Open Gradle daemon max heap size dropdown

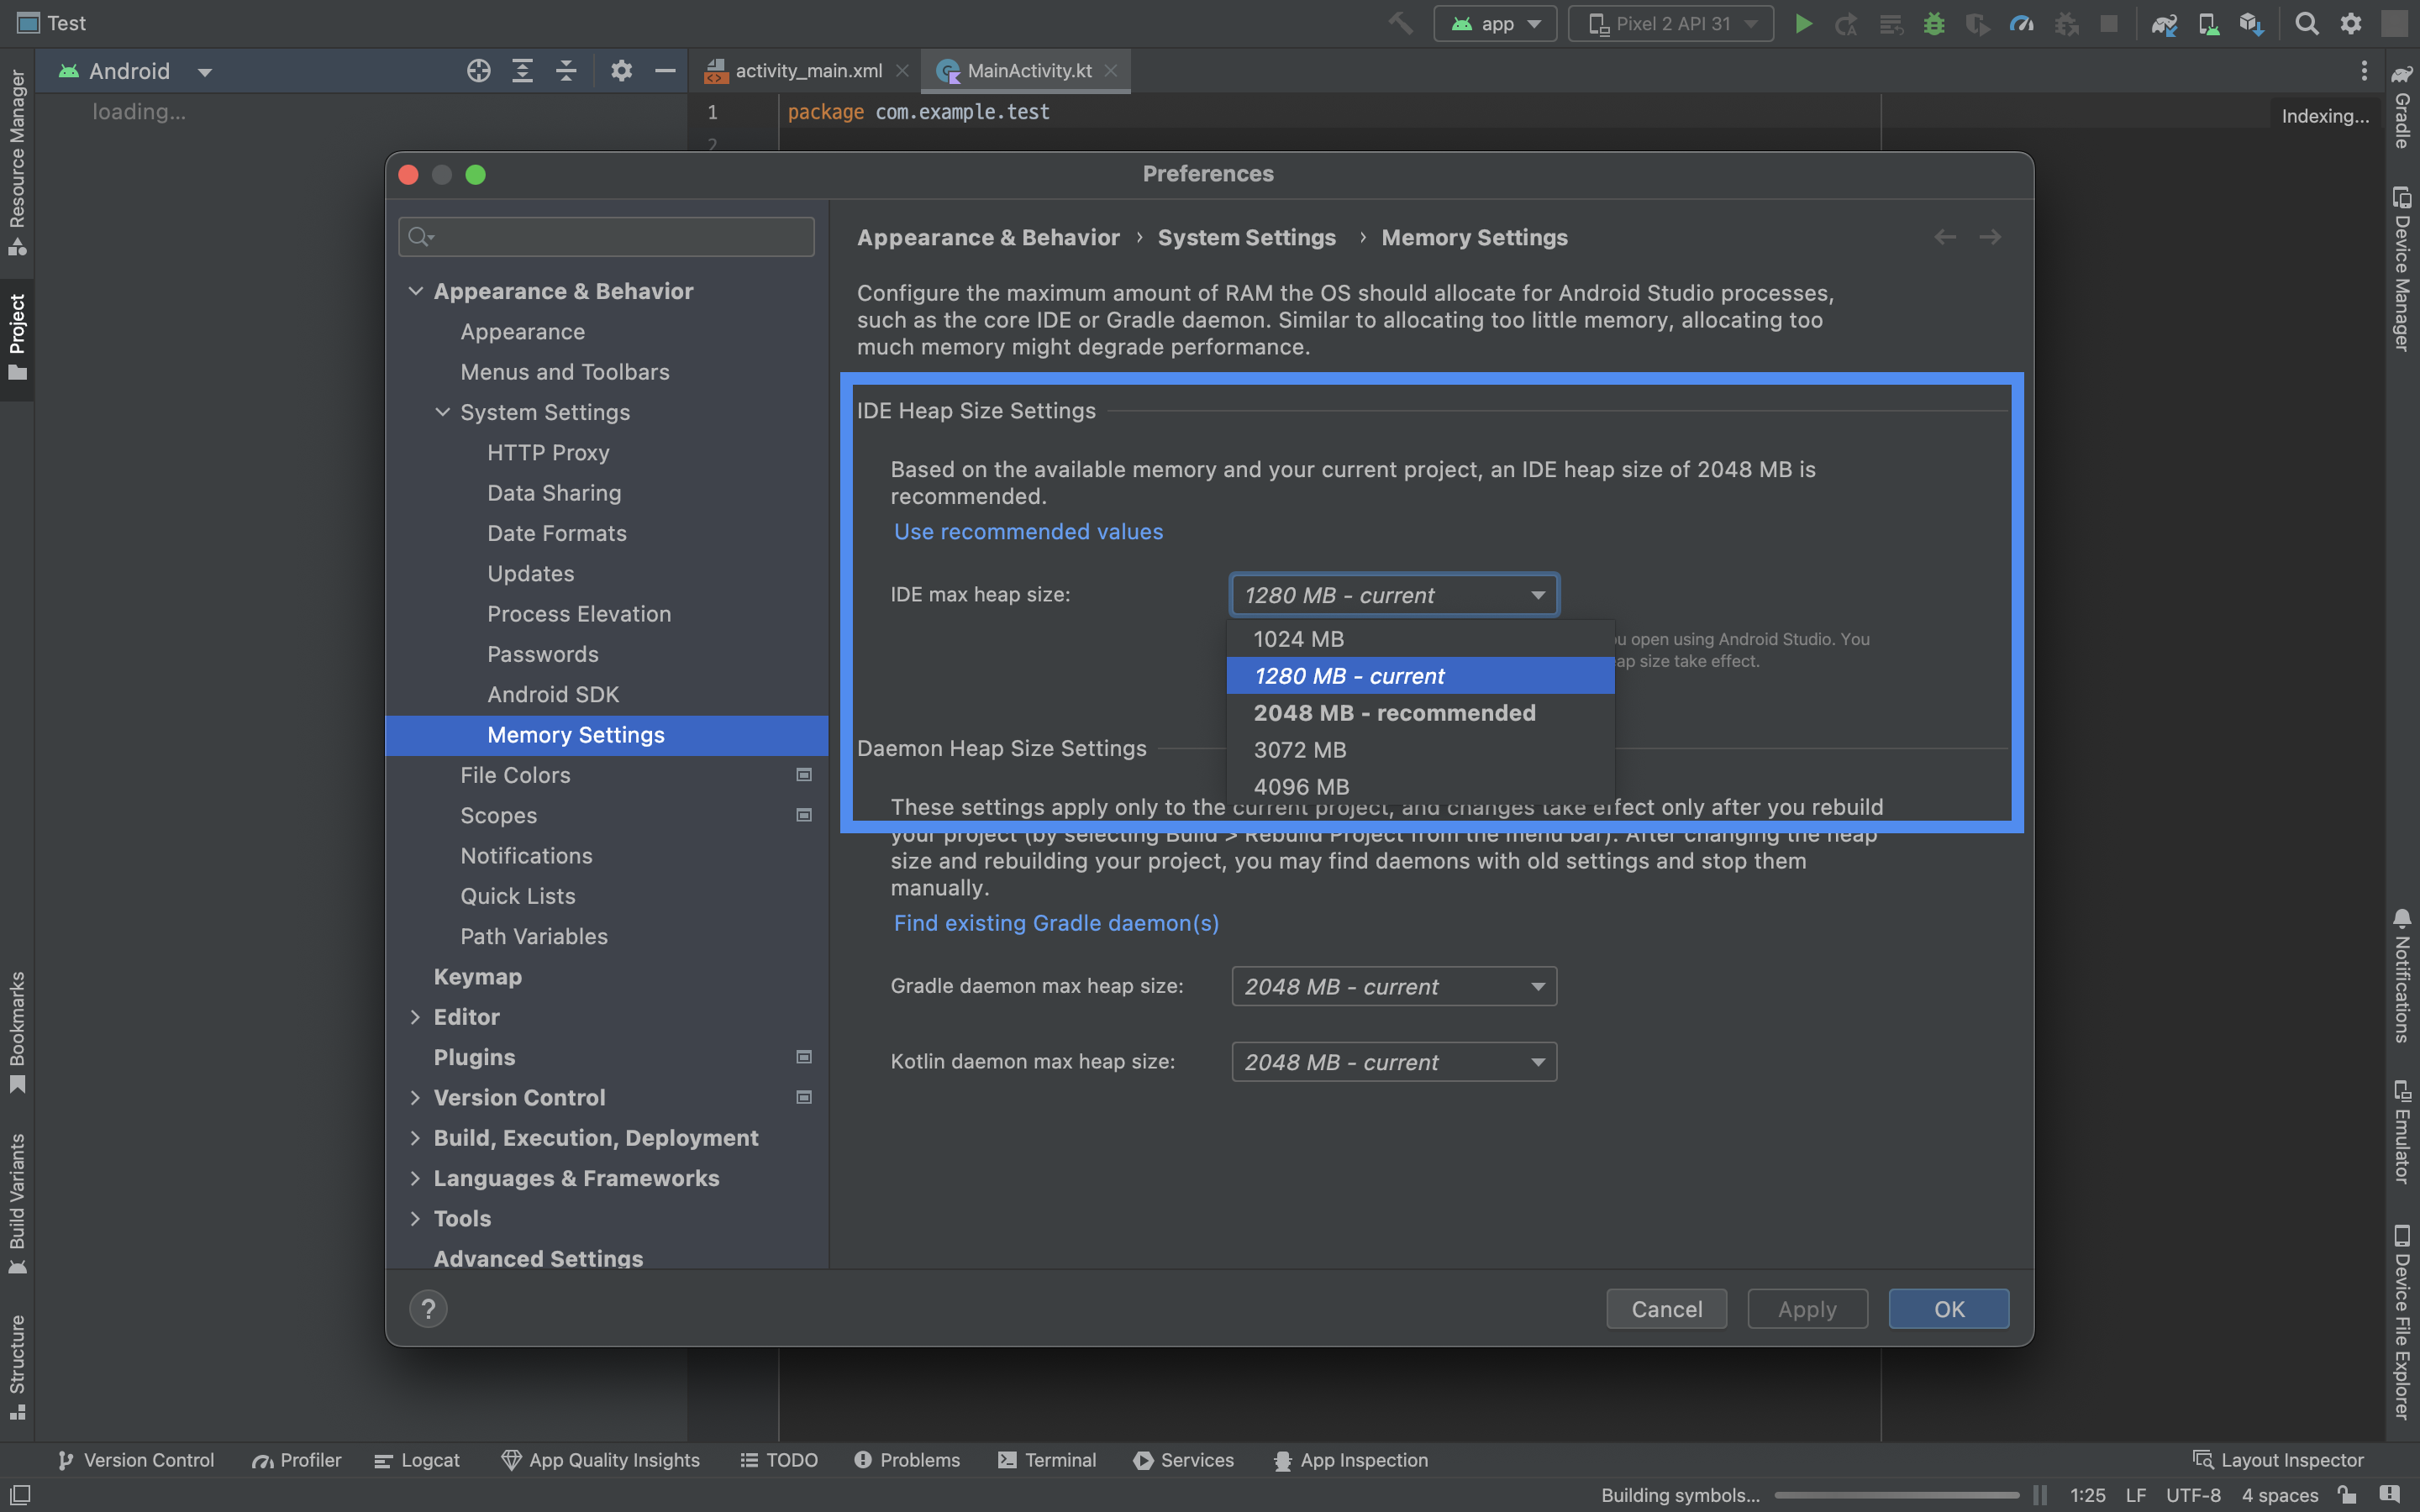click(x=1394, y=987)
